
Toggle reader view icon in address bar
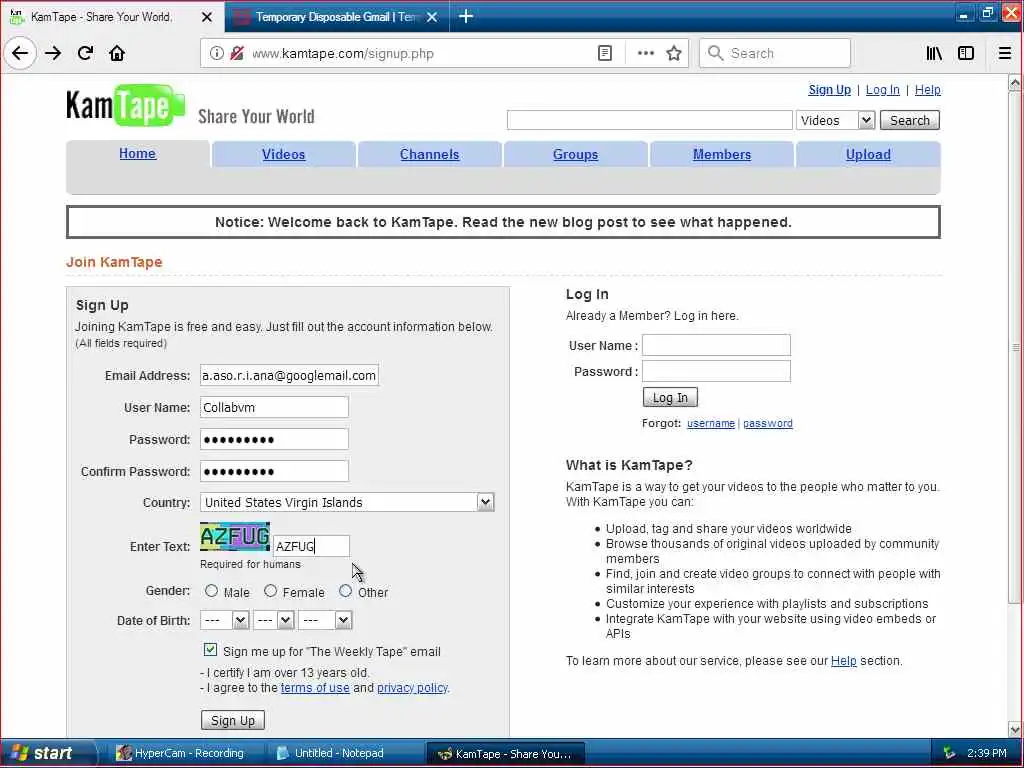coord(605,53)
